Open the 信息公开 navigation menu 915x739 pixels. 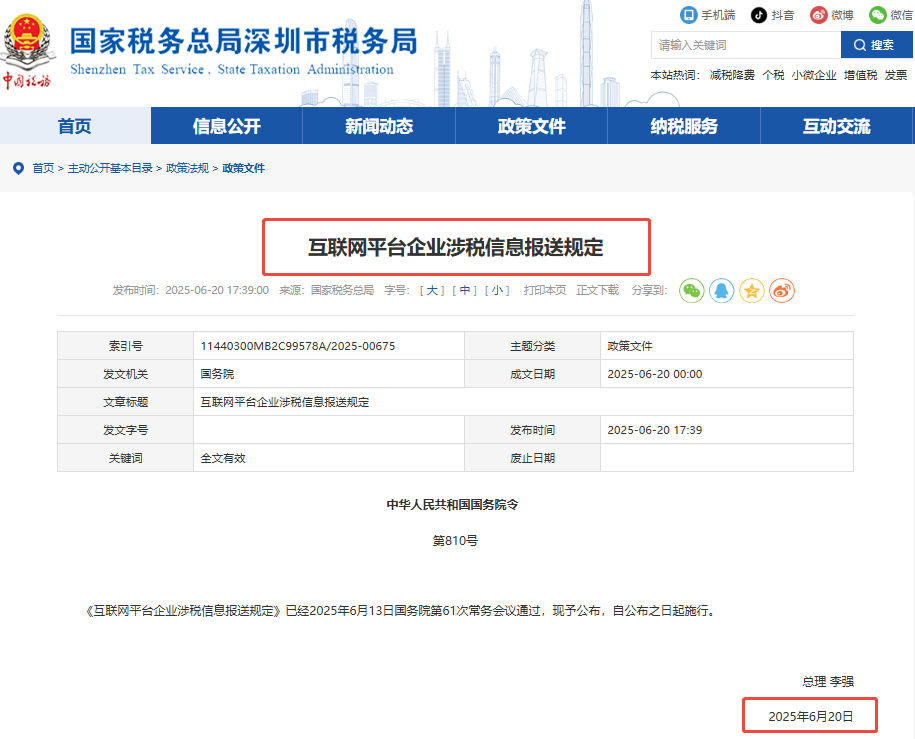[226, 126]
